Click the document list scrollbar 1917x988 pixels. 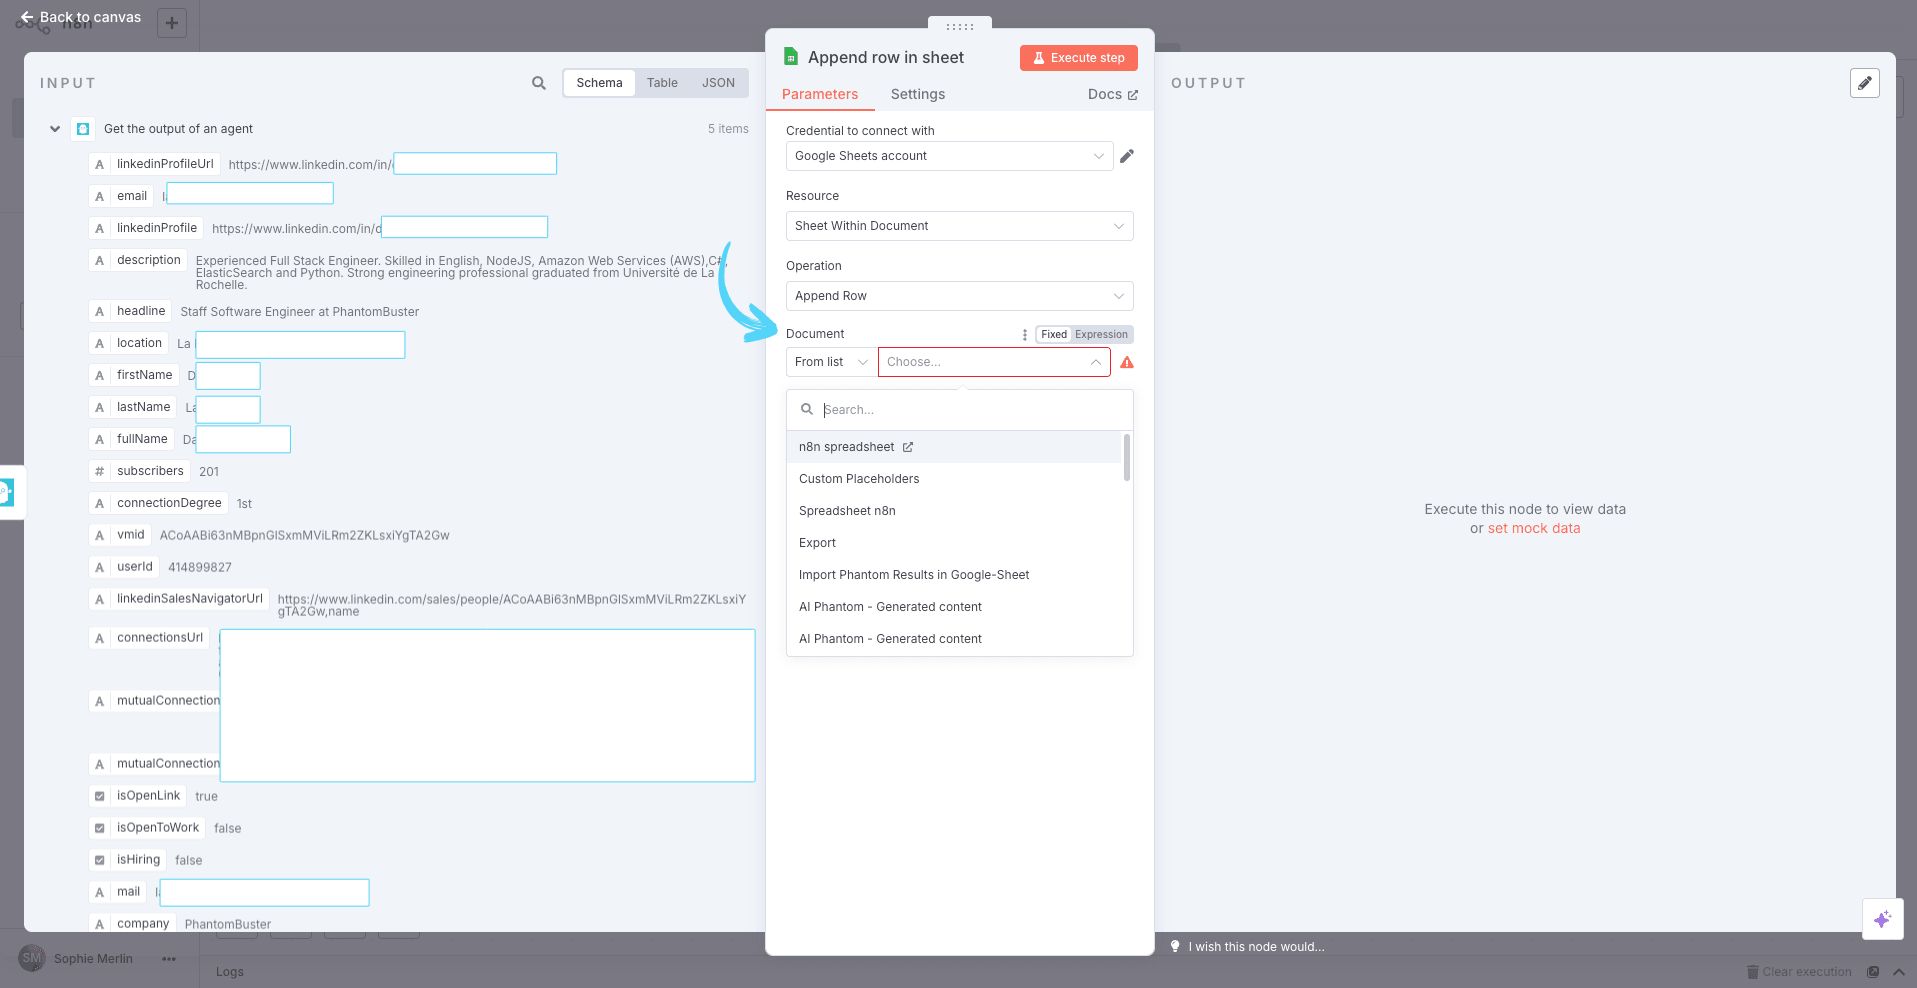tap(1127, 457)
